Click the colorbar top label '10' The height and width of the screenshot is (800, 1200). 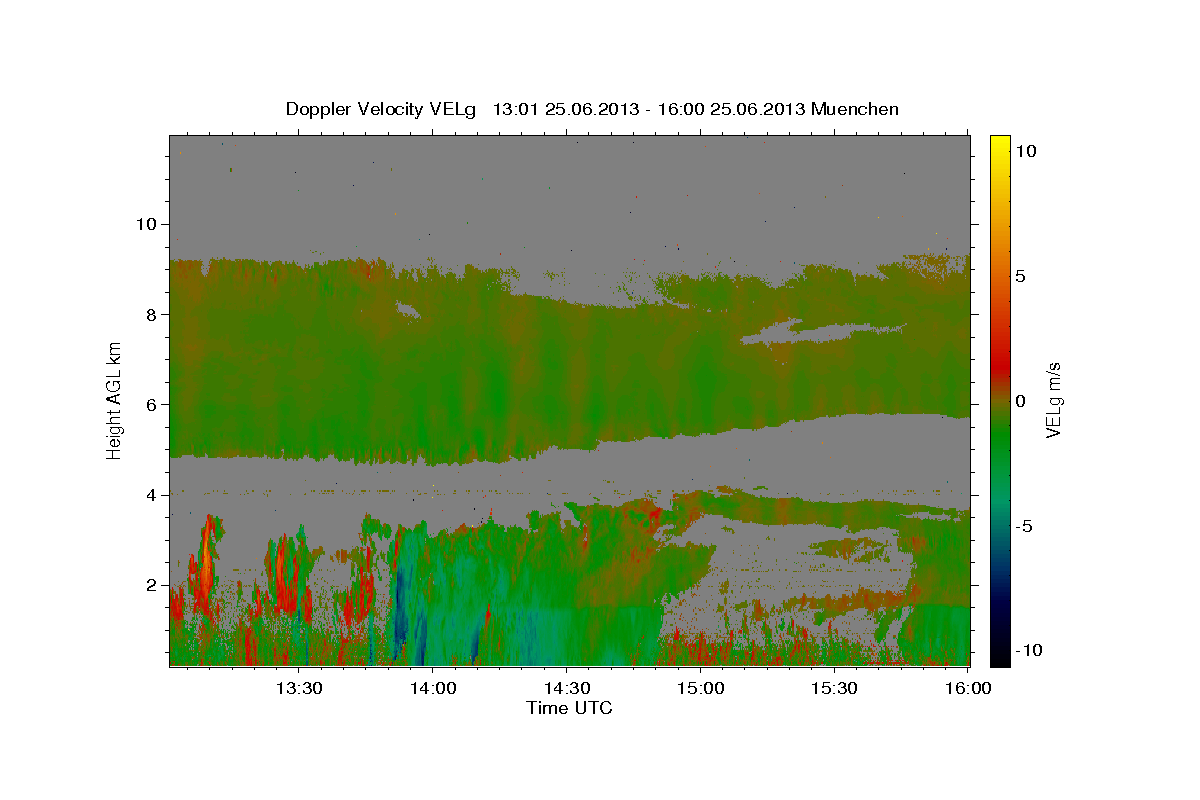pos(1025,150)
